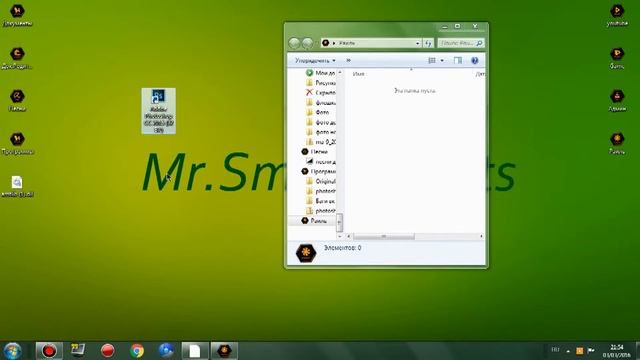Click the clock in the system tray
This screenshot has height=360, width=640.
[616, 351]
